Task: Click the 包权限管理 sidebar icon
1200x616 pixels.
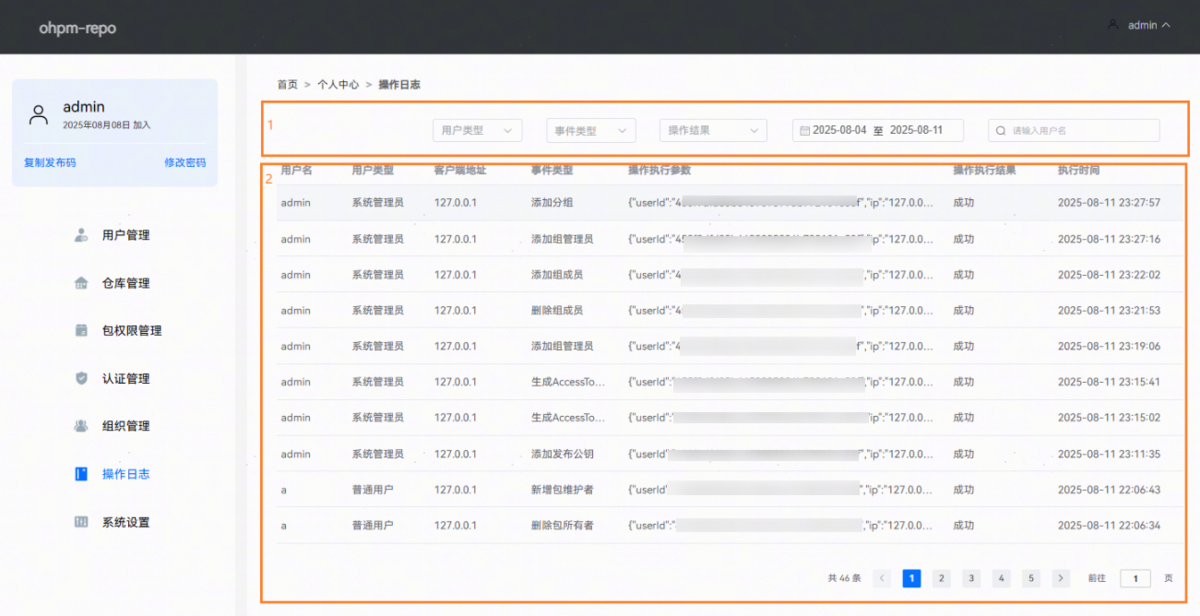Action: pyautogui.click(x=81, y=330)
